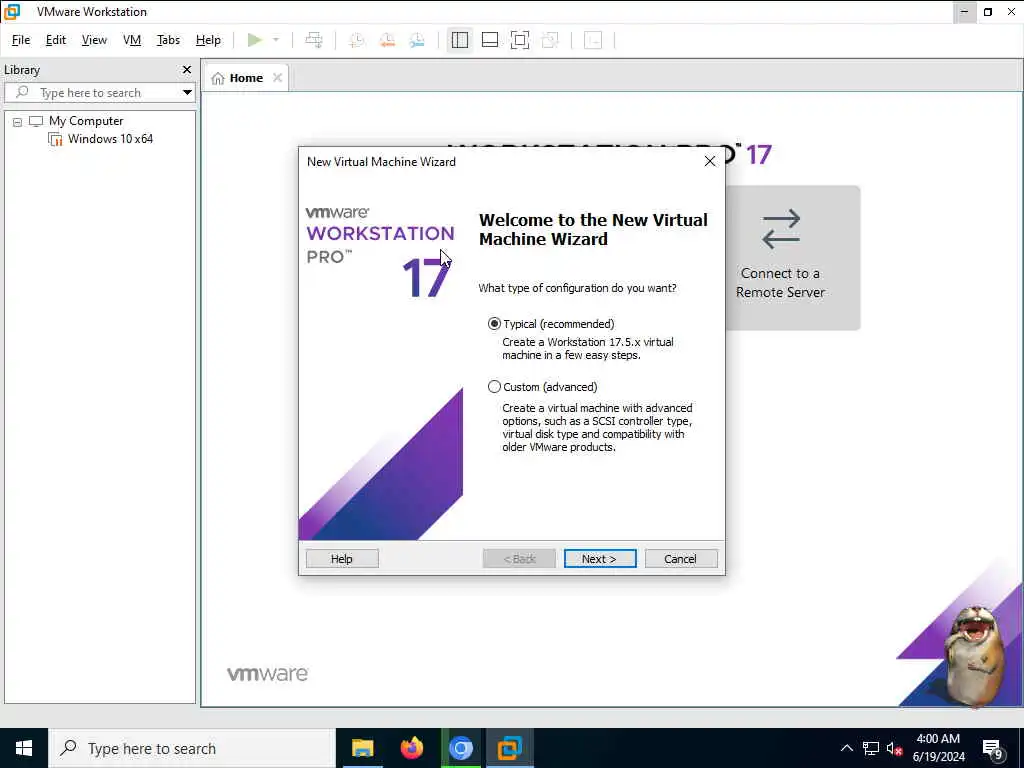The width and height of the screenshot is (1024, 768).
Task: Click the Cancel button in wizard
Action: coord(681,558)
